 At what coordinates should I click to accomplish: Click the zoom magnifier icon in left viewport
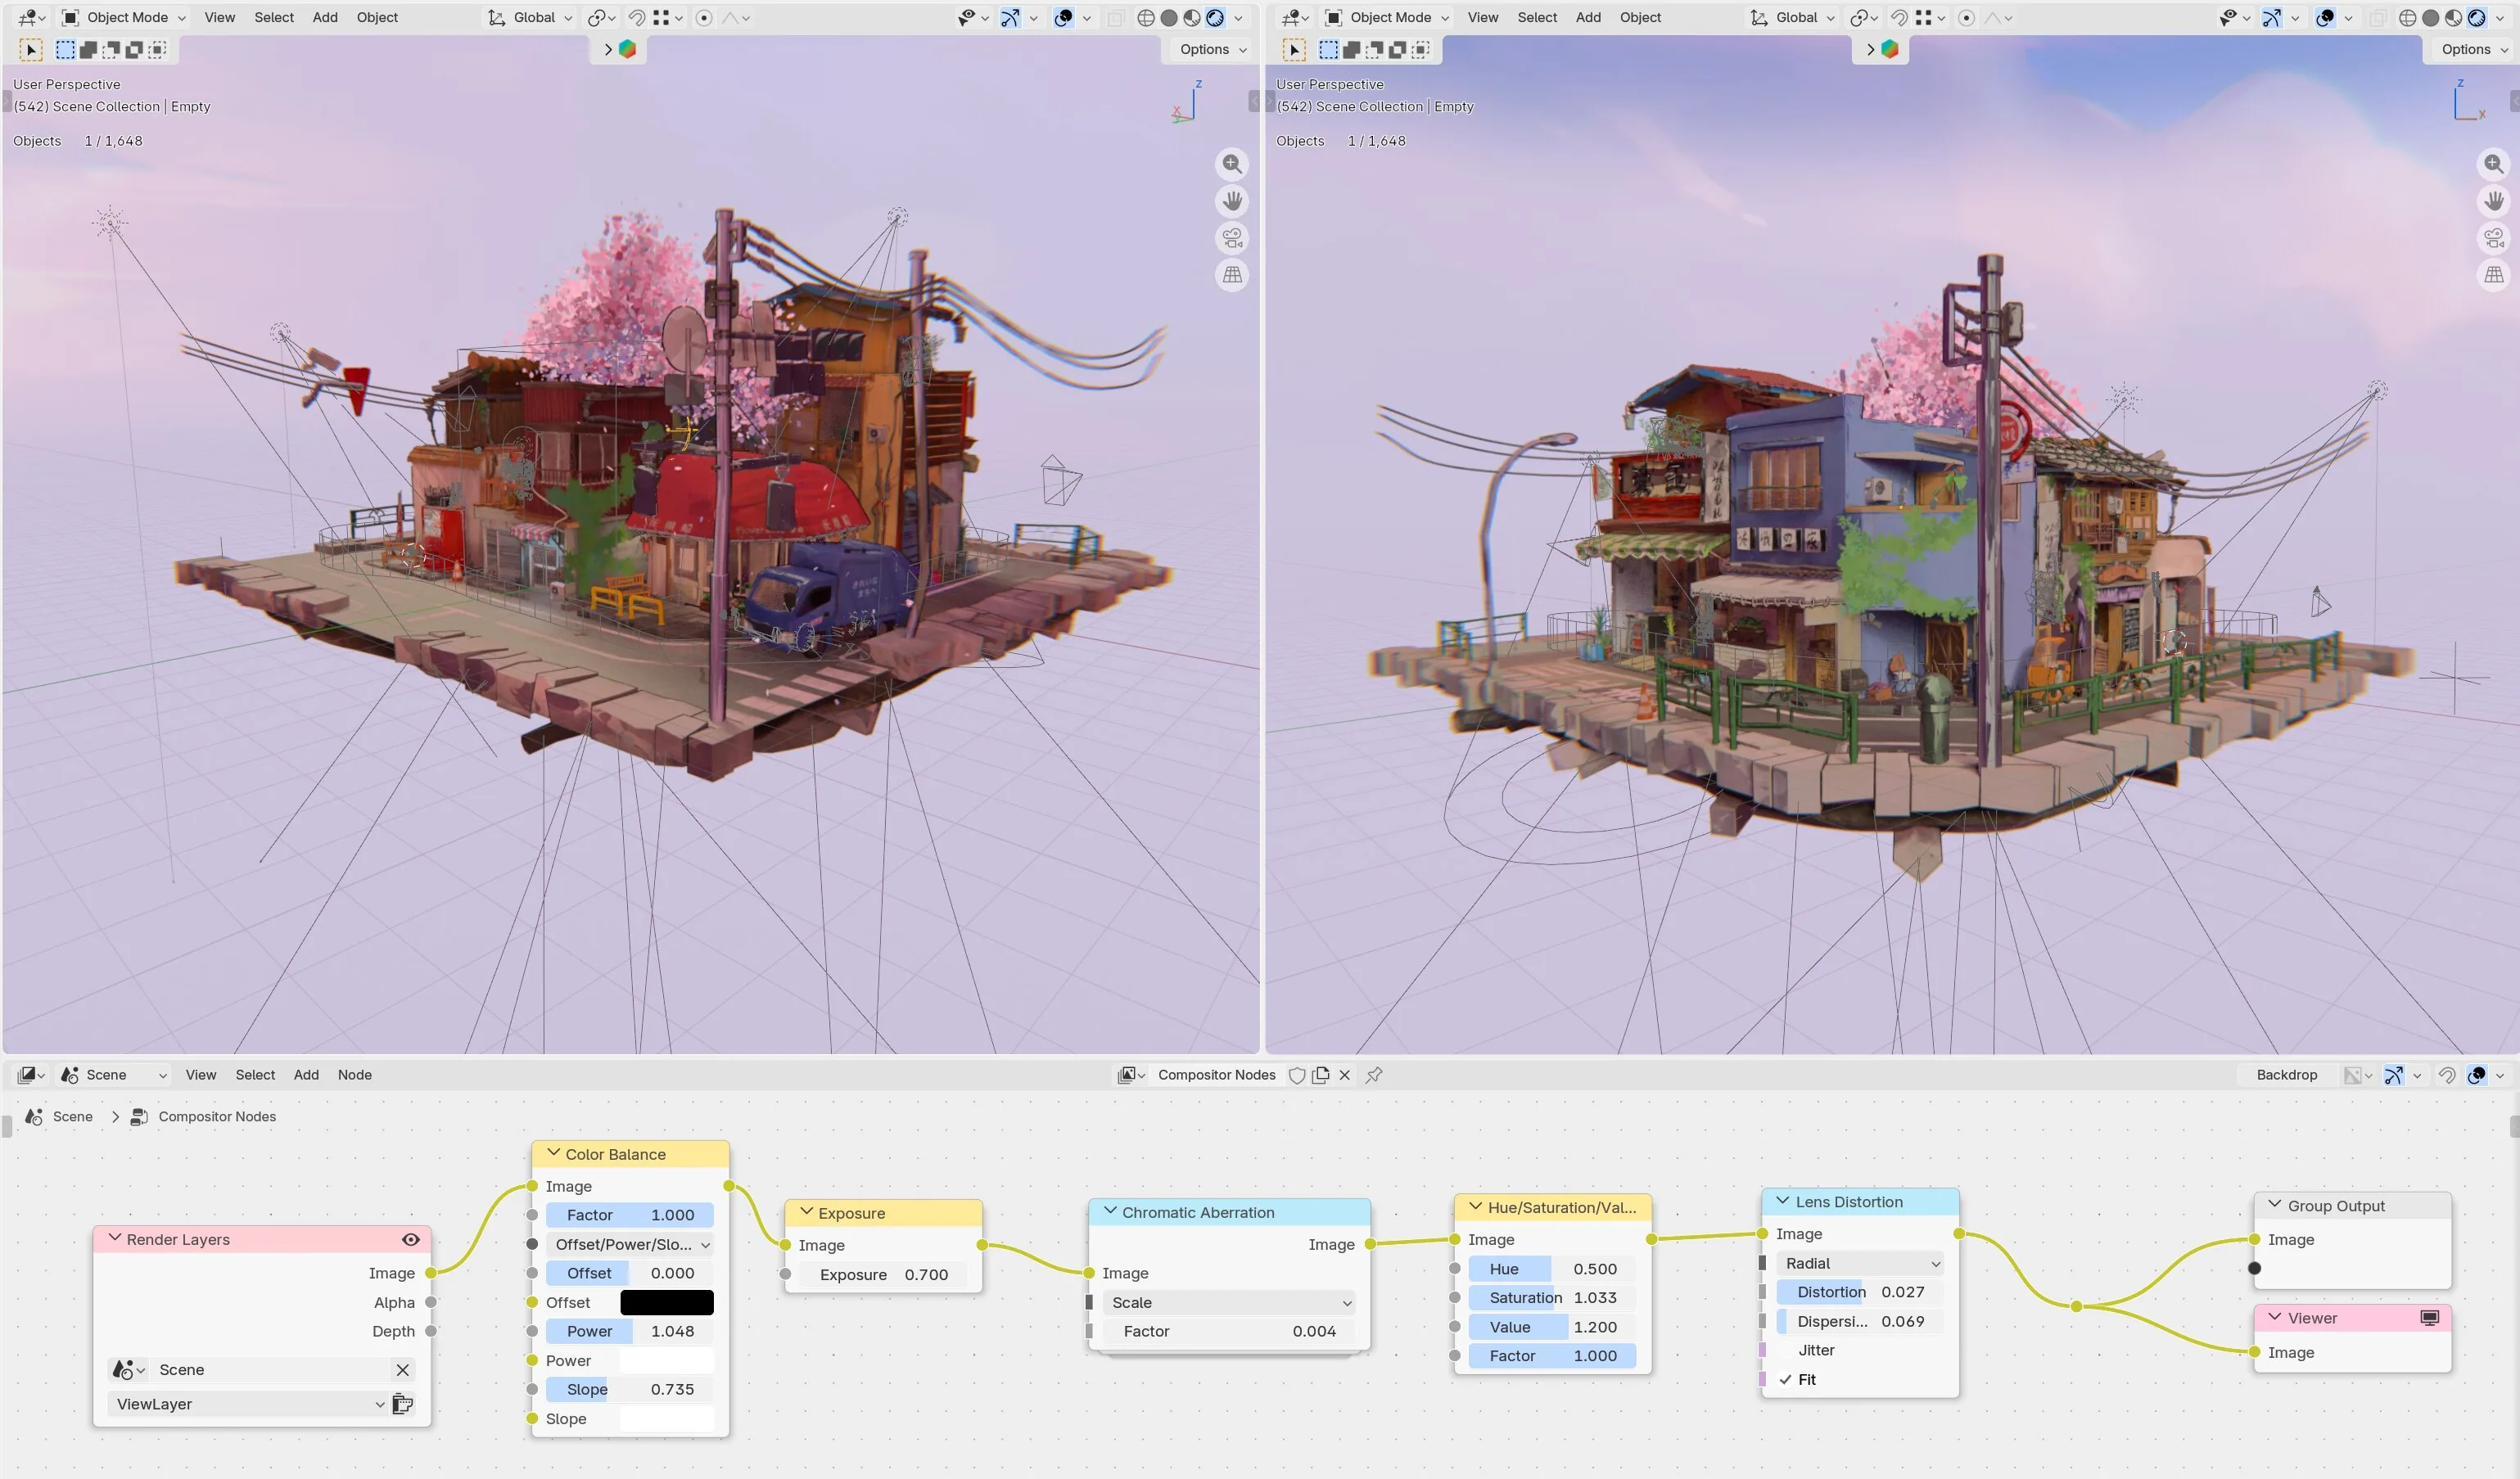(x=1232, y=164)
